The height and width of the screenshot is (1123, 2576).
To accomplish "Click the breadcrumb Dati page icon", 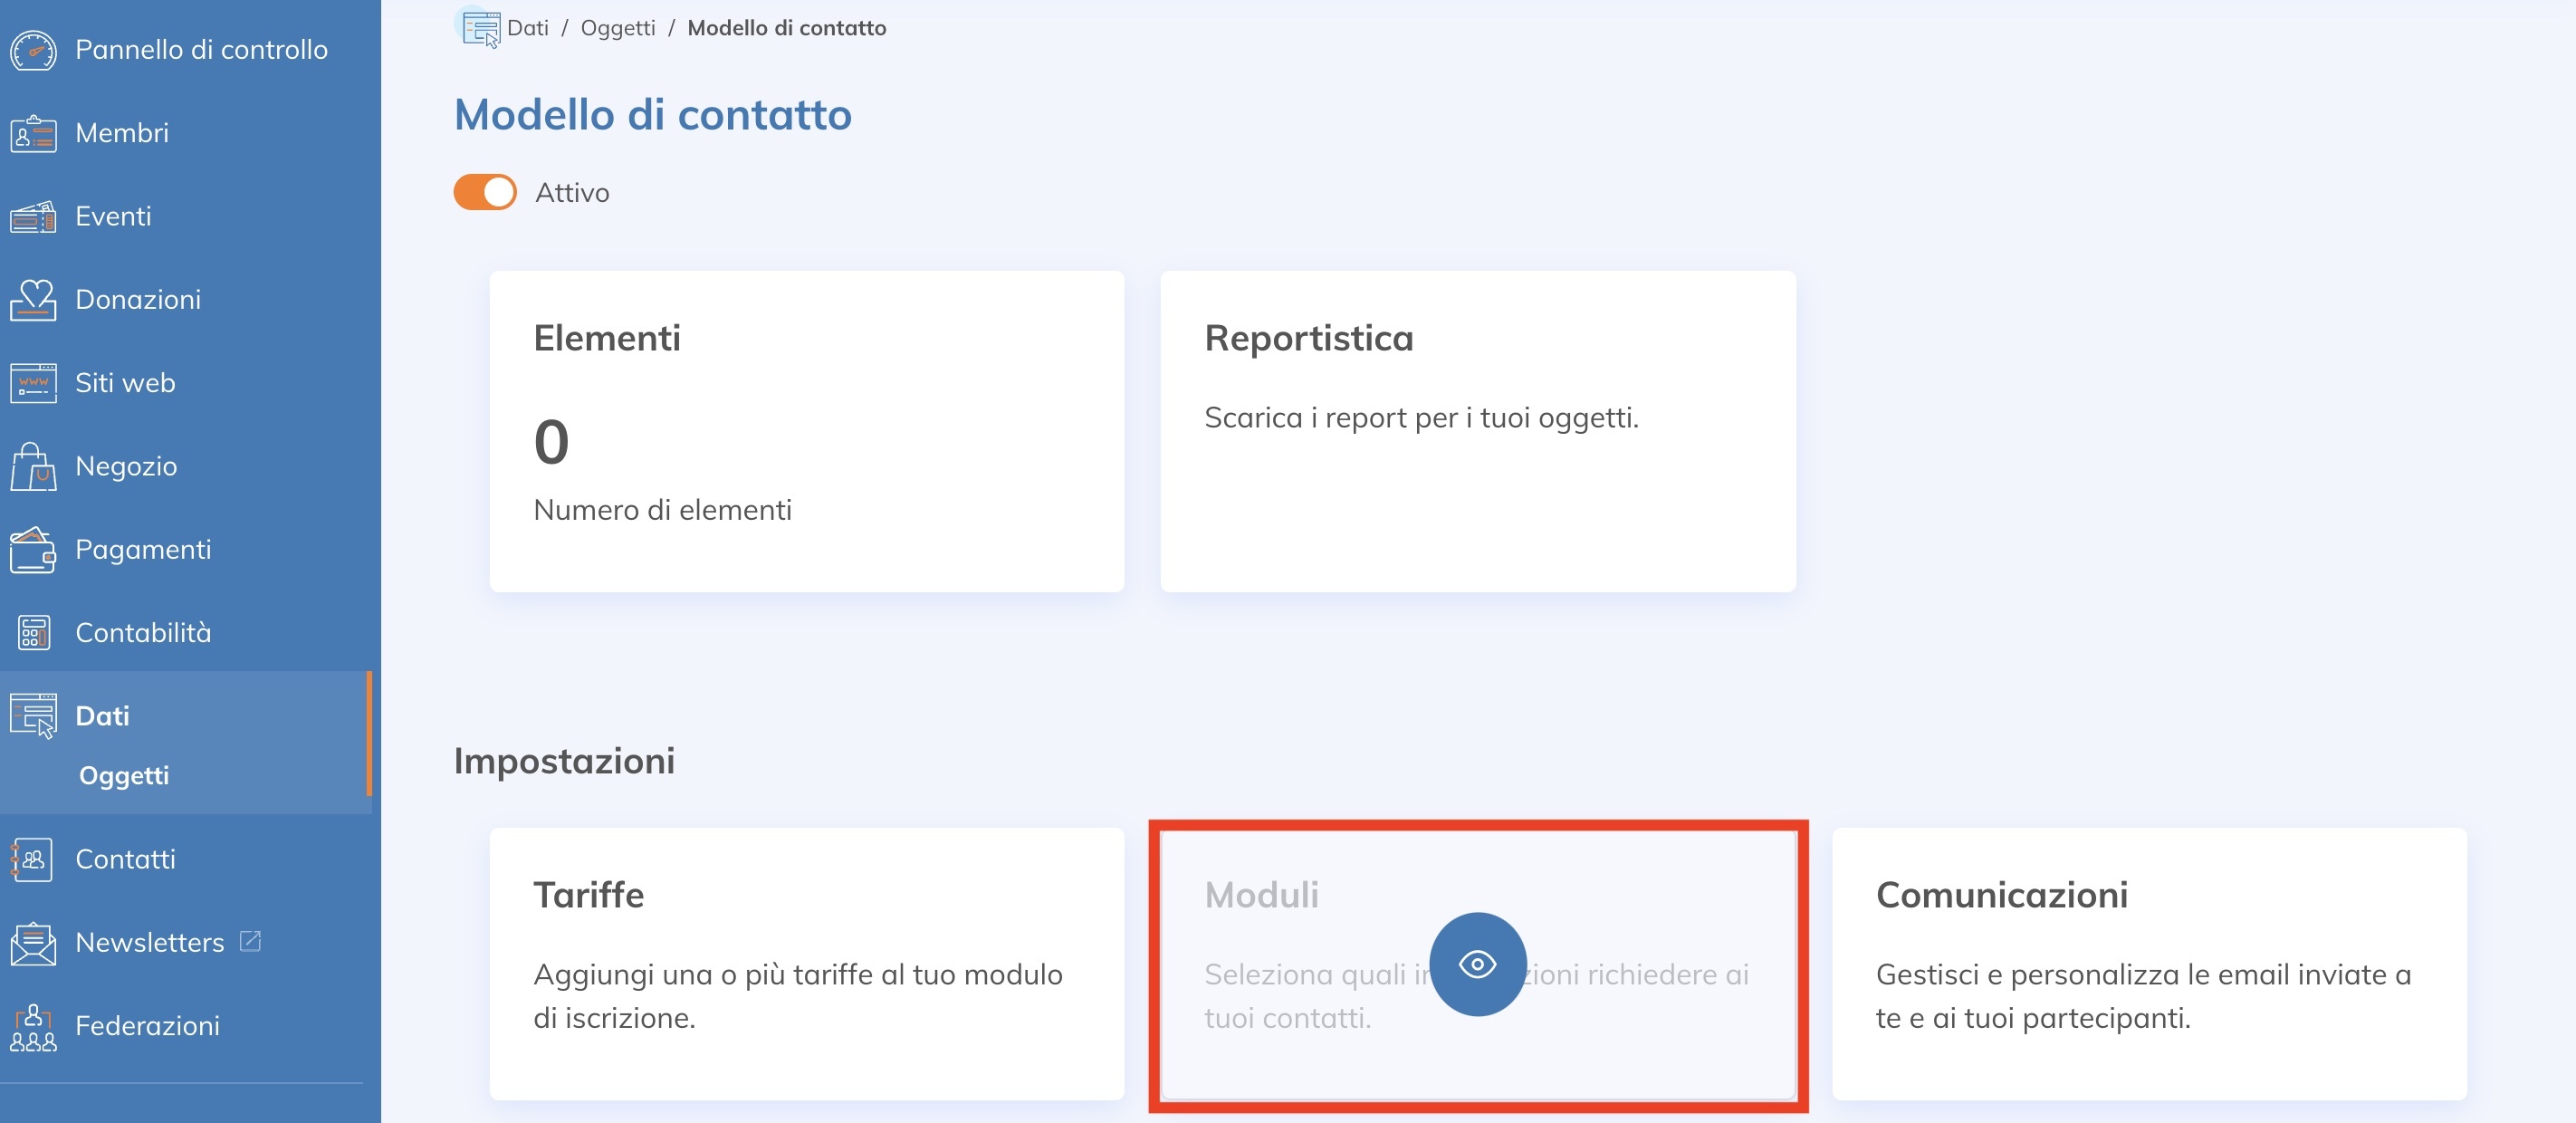I will 479,27.
